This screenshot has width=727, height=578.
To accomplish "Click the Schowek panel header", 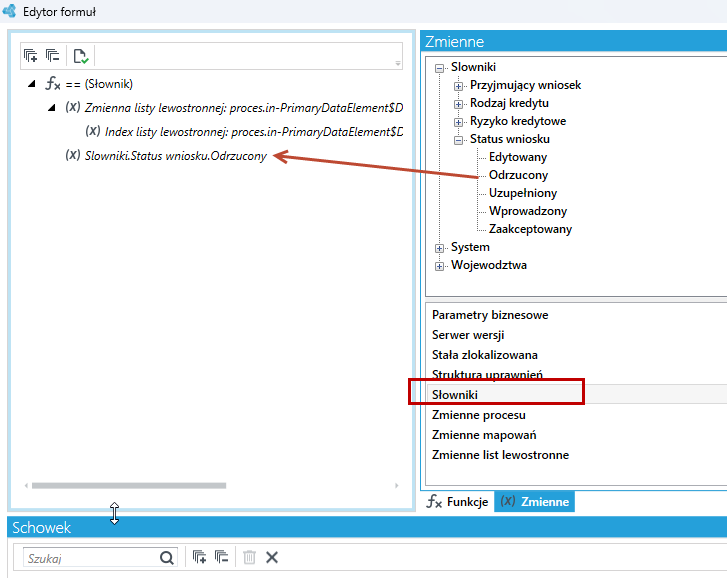I will coord(367,527).
